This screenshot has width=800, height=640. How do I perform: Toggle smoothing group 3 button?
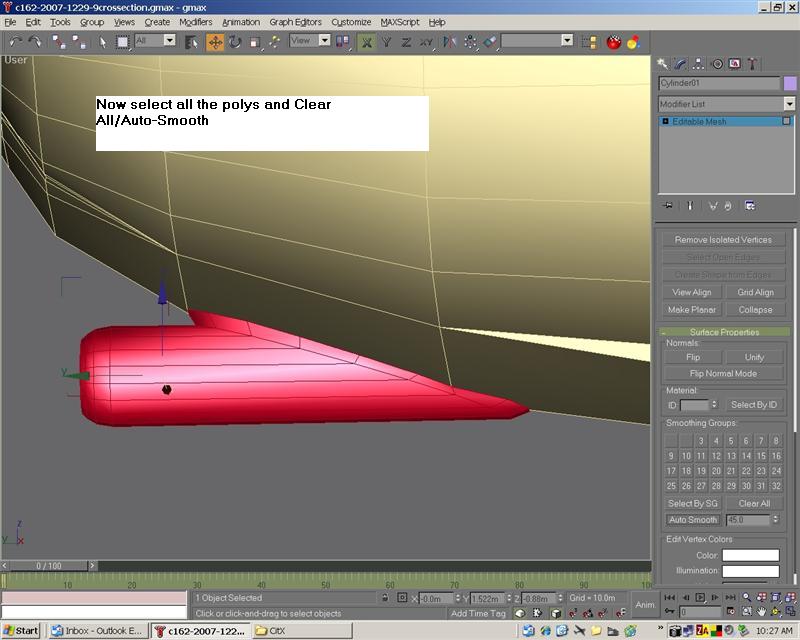(x=701, y=440)
